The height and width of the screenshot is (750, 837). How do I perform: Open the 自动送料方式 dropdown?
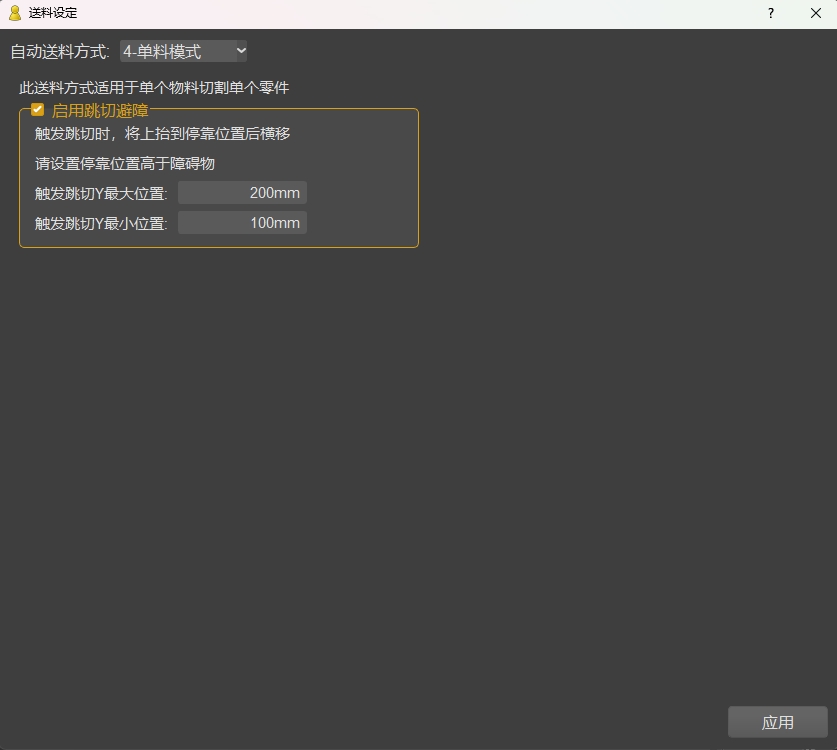183,51
